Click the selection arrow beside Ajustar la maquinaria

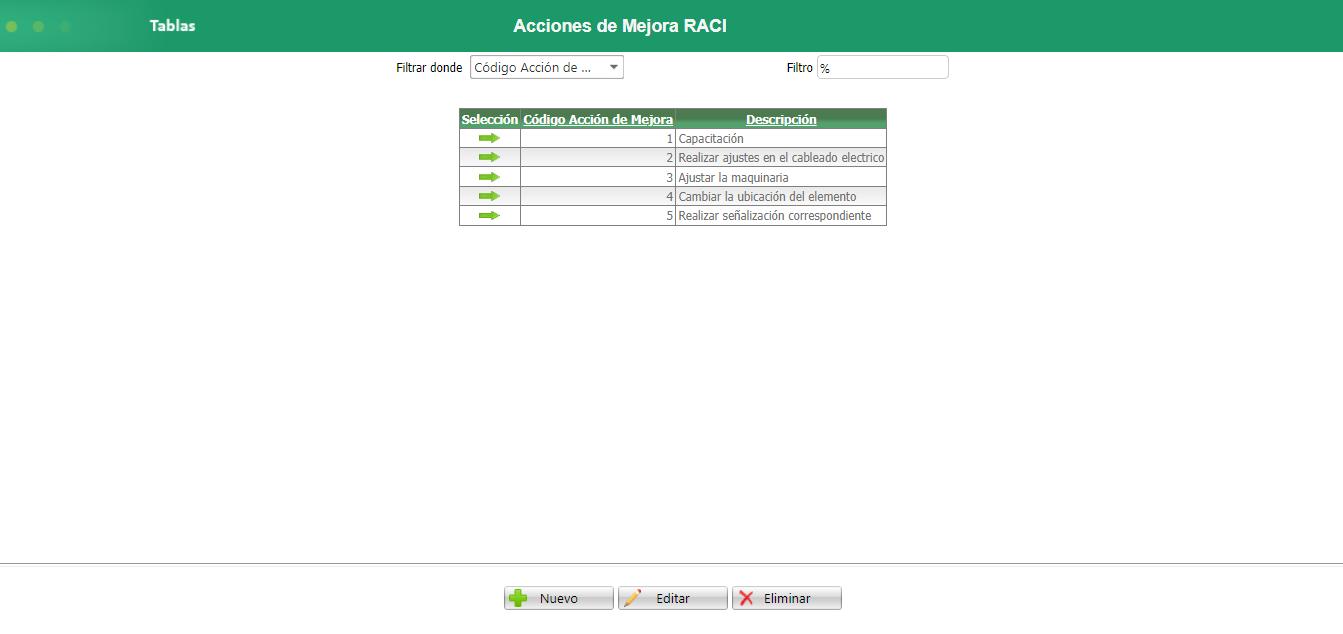pyautogui.click(x=489, y=176)
